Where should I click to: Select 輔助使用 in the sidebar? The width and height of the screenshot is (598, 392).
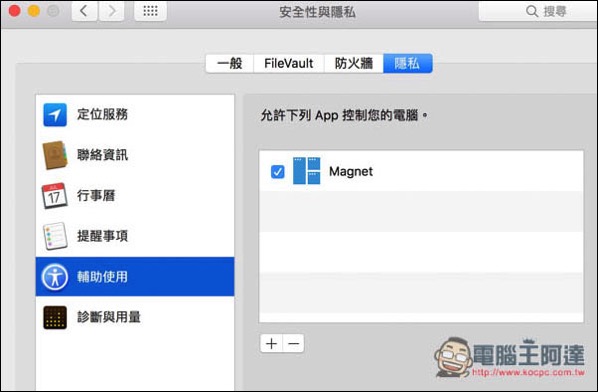tap(135, 277)
